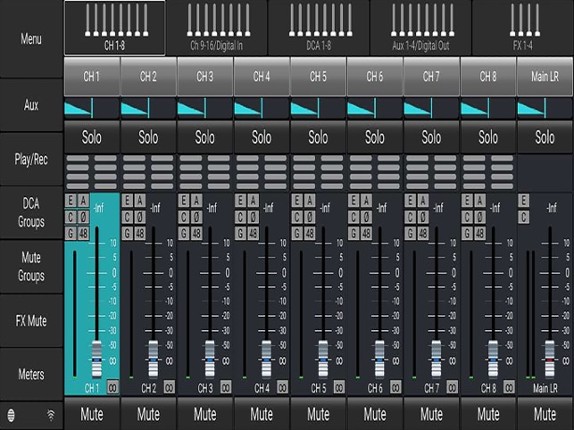Mute channel CH 2
This screenshot has width=574, height=430.
148,414
